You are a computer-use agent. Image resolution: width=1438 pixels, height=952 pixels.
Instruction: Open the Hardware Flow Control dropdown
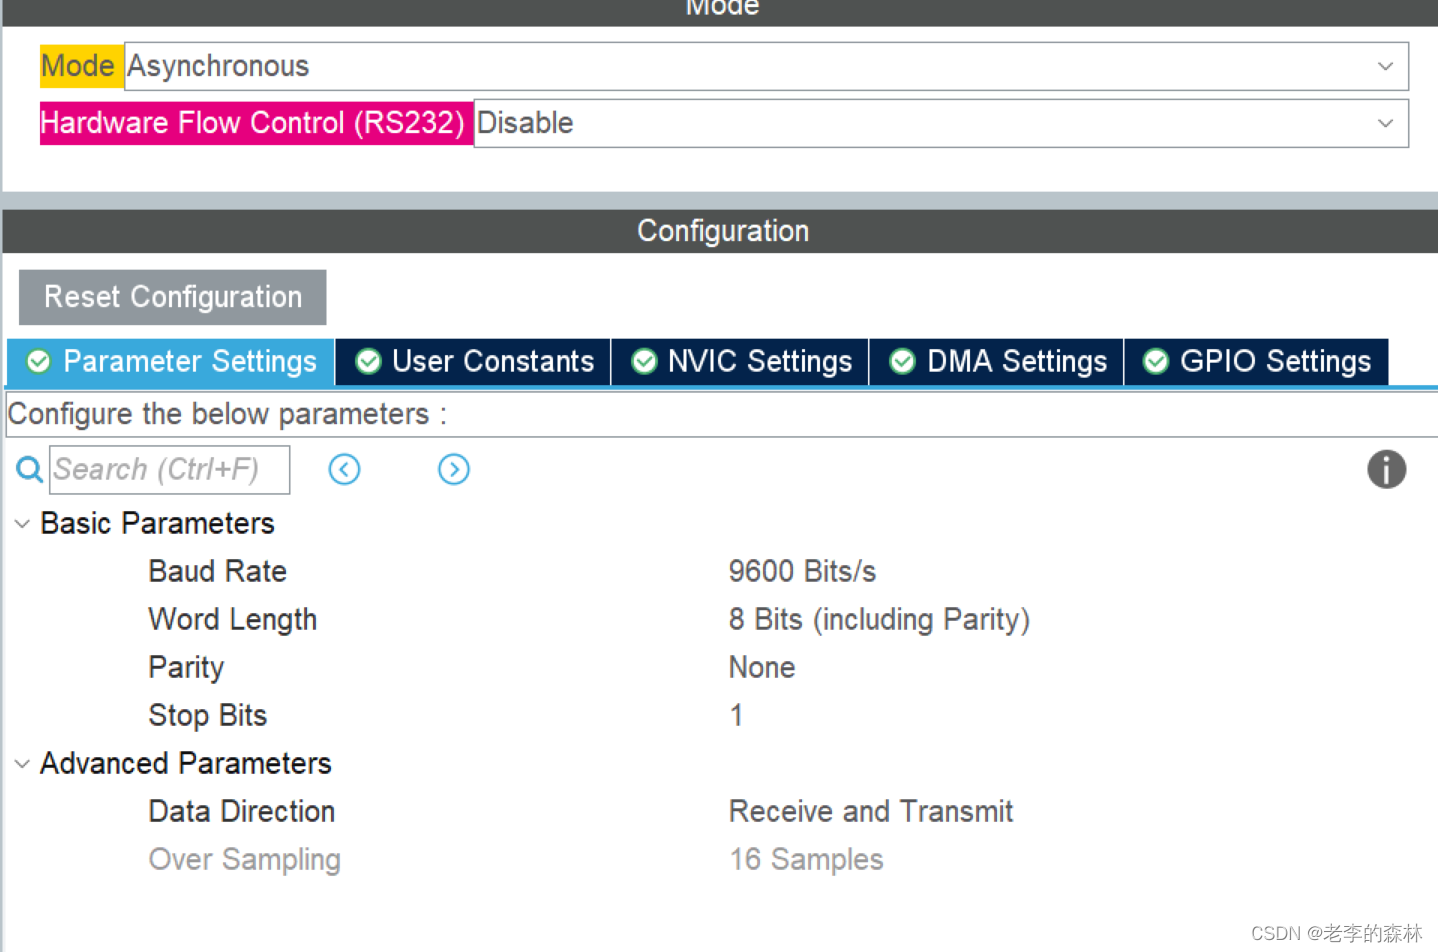tap(941, 123)
